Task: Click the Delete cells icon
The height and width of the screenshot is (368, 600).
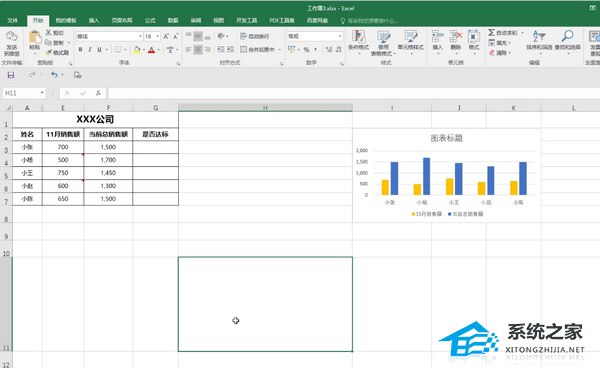Action: tap(455, 37)
